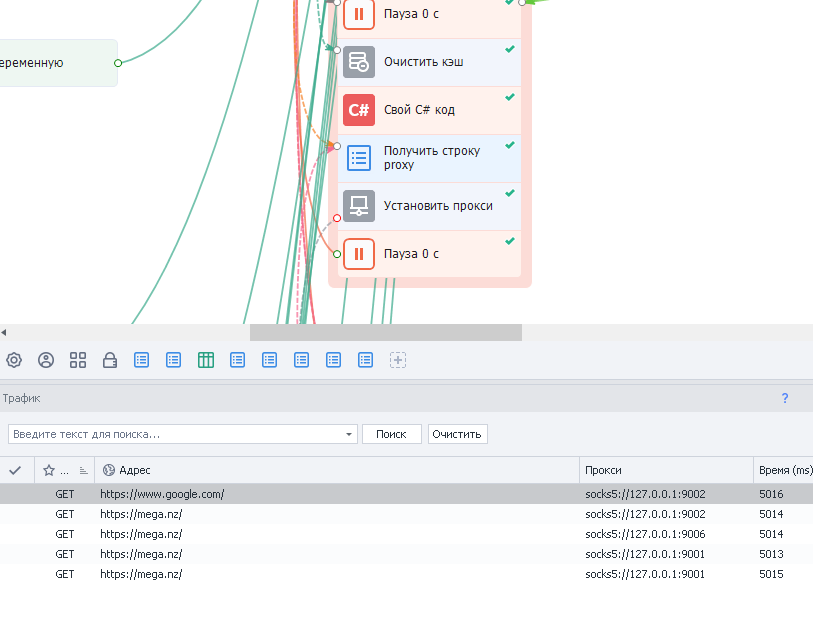Expand the search text dropdown arrow
Viewport: 813px width, 617px height.
pyautogui.click(x=349, y=434)
